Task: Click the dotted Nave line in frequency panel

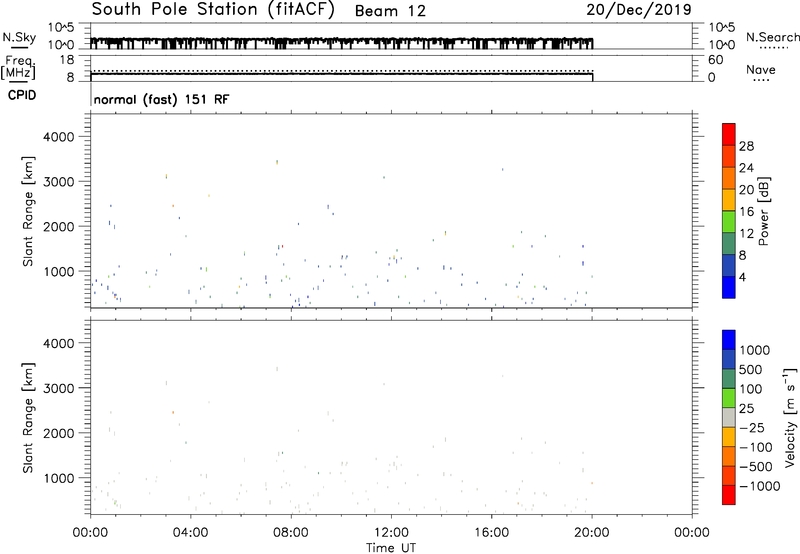Action: (x=341, y=71)
